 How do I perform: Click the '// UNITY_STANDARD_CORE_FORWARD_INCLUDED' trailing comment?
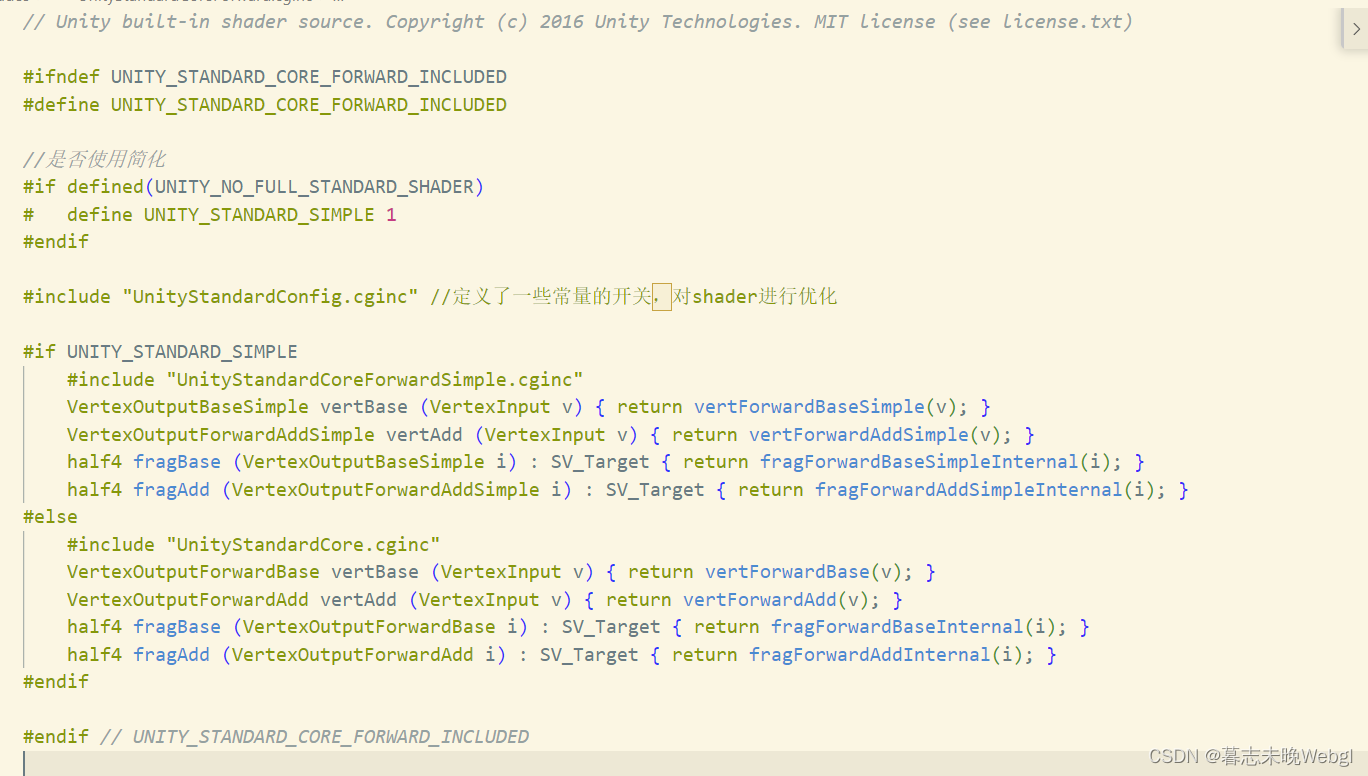(314, 737)
